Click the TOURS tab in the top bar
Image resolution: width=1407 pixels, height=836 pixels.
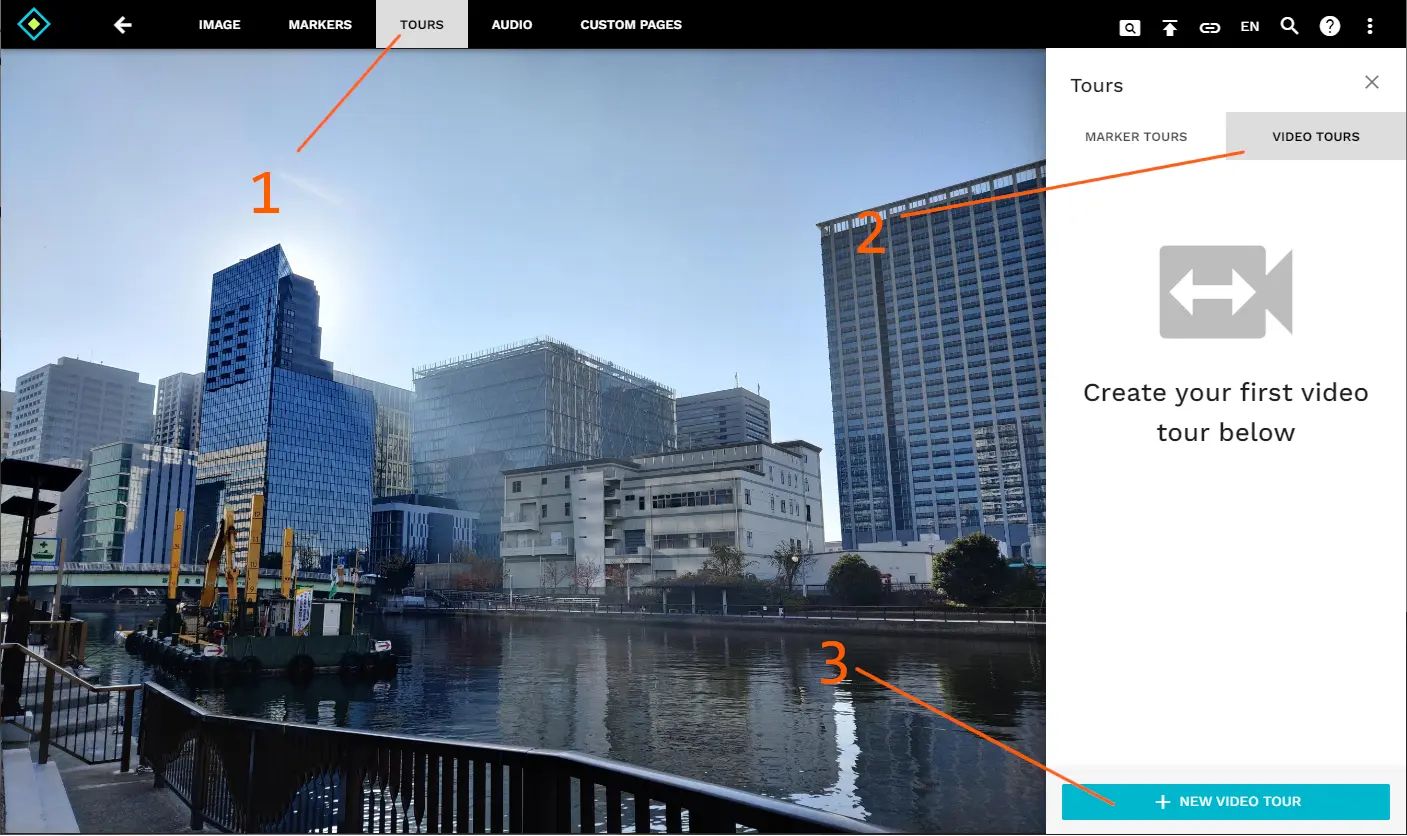(x=421, y=24)
